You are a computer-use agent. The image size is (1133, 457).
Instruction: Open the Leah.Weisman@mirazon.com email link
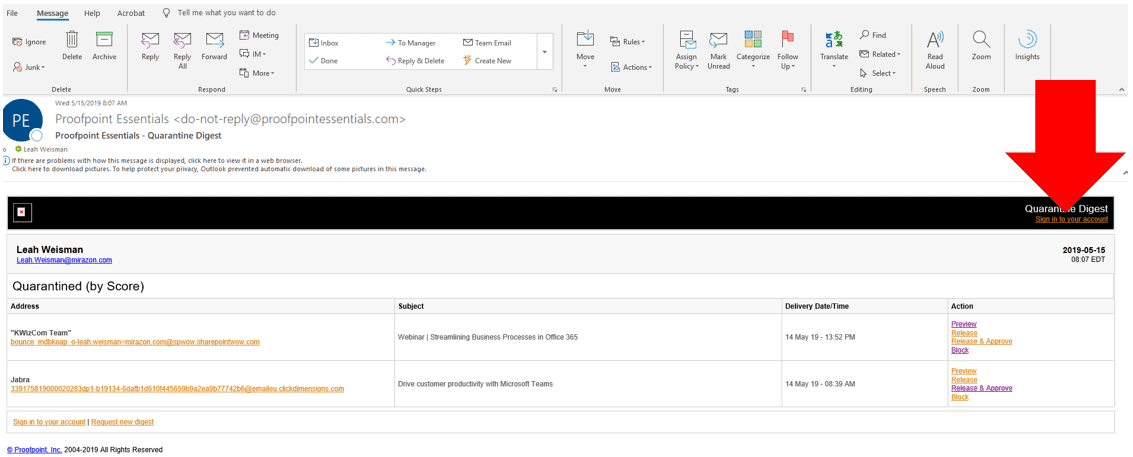point(64,260)
